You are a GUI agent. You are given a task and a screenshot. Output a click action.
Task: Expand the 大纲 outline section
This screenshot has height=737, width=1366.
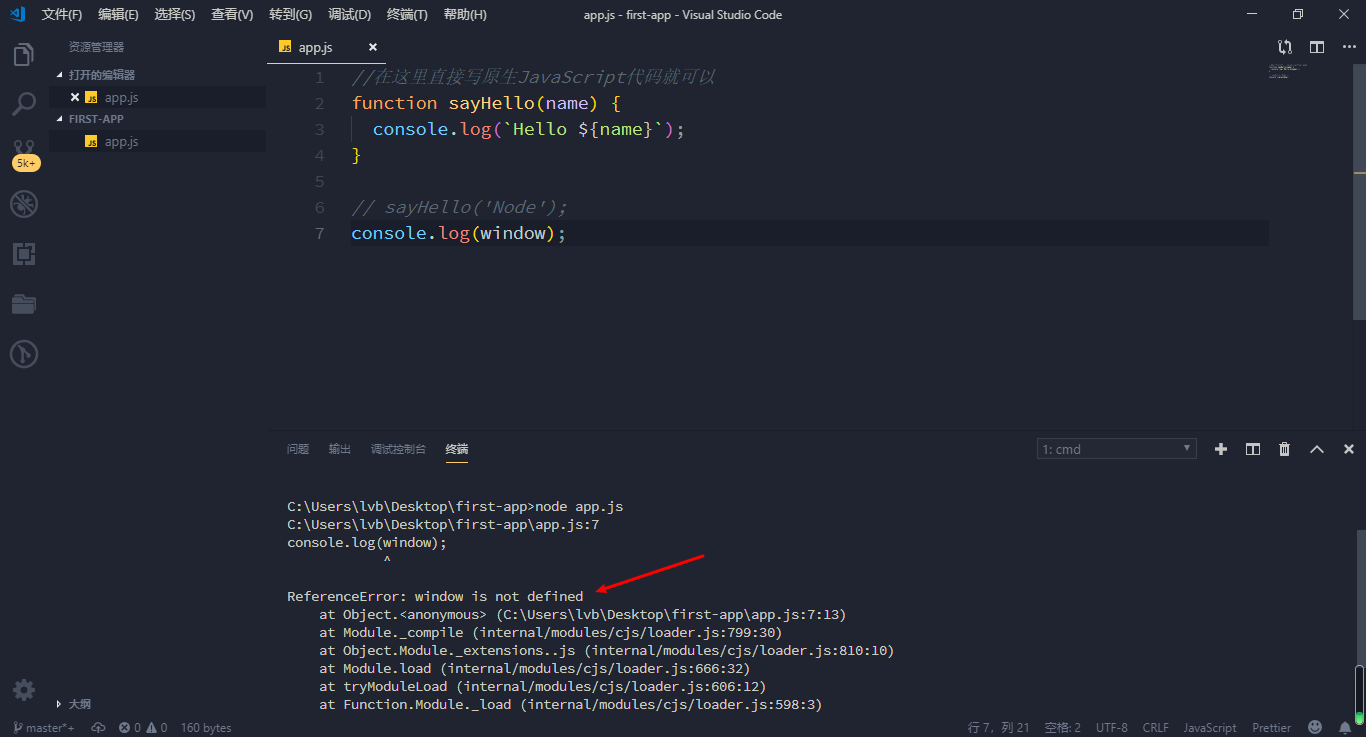click(x=74, y=704)
